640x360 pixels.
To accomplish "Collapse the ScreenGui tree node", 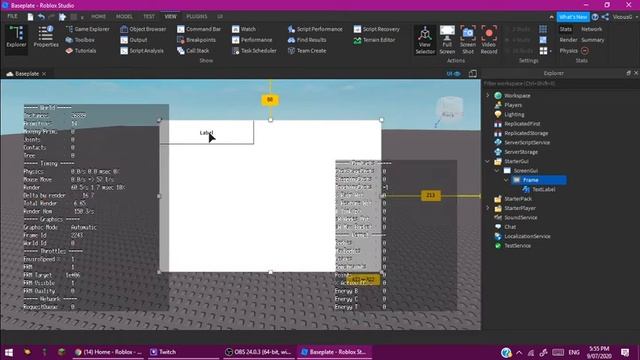I will [497, 171].
